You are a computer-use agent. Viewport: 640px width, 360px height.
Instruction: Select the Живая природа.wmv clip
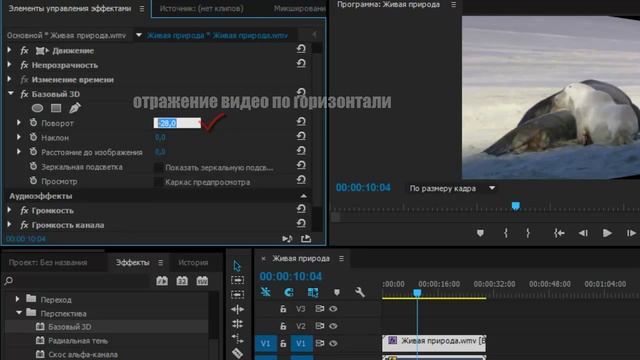coord(434,343)
